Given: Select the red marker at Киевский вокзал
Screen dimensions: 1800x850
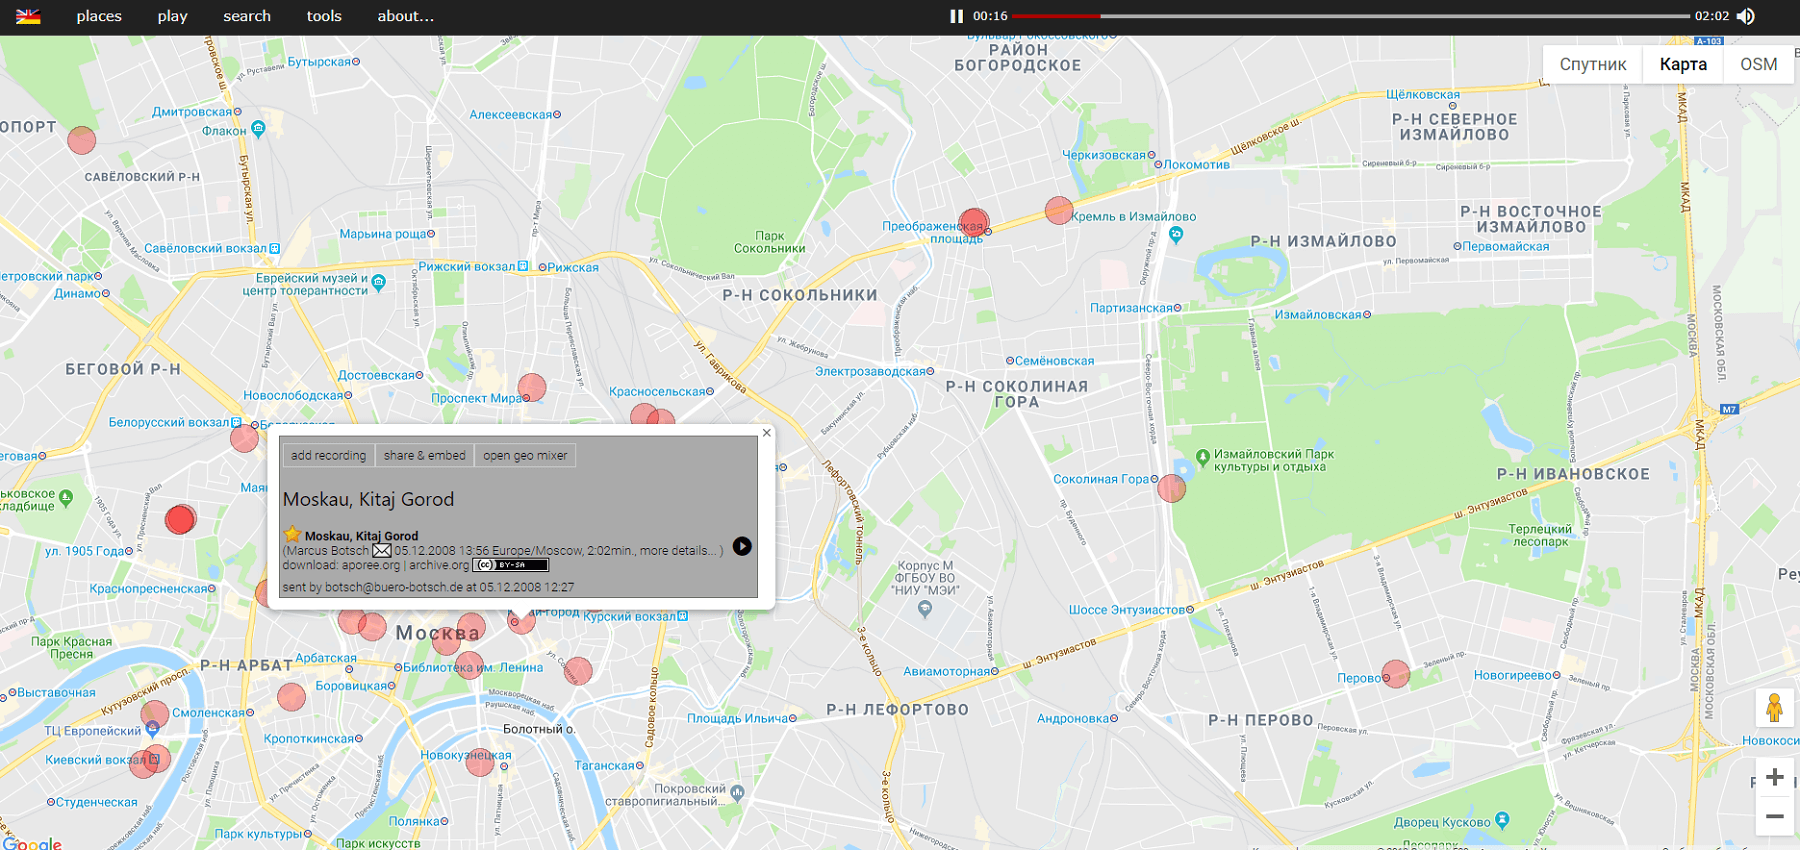Looking at the screenshot, I should tap(157, 759).
